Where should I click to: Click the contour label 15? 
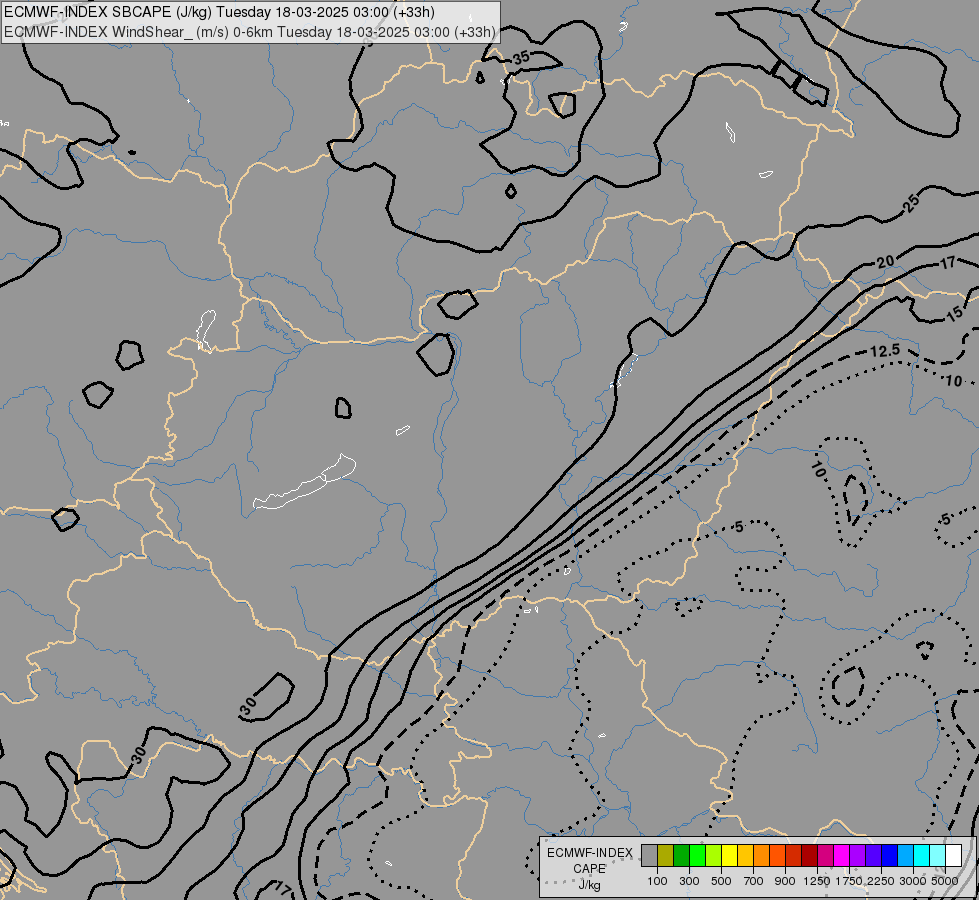coord(955,314)
